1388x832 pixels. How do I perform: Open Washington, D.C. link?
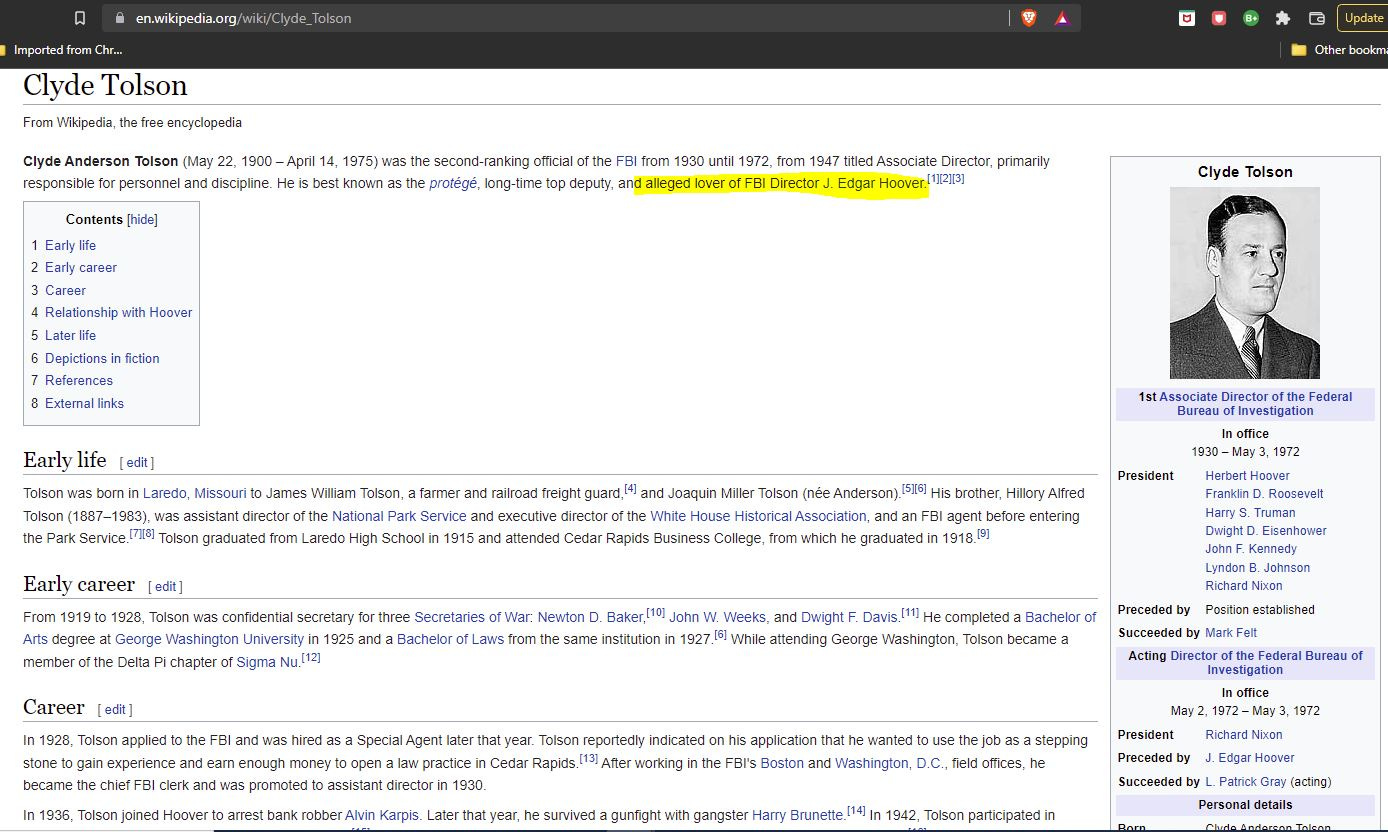point(890,763)
